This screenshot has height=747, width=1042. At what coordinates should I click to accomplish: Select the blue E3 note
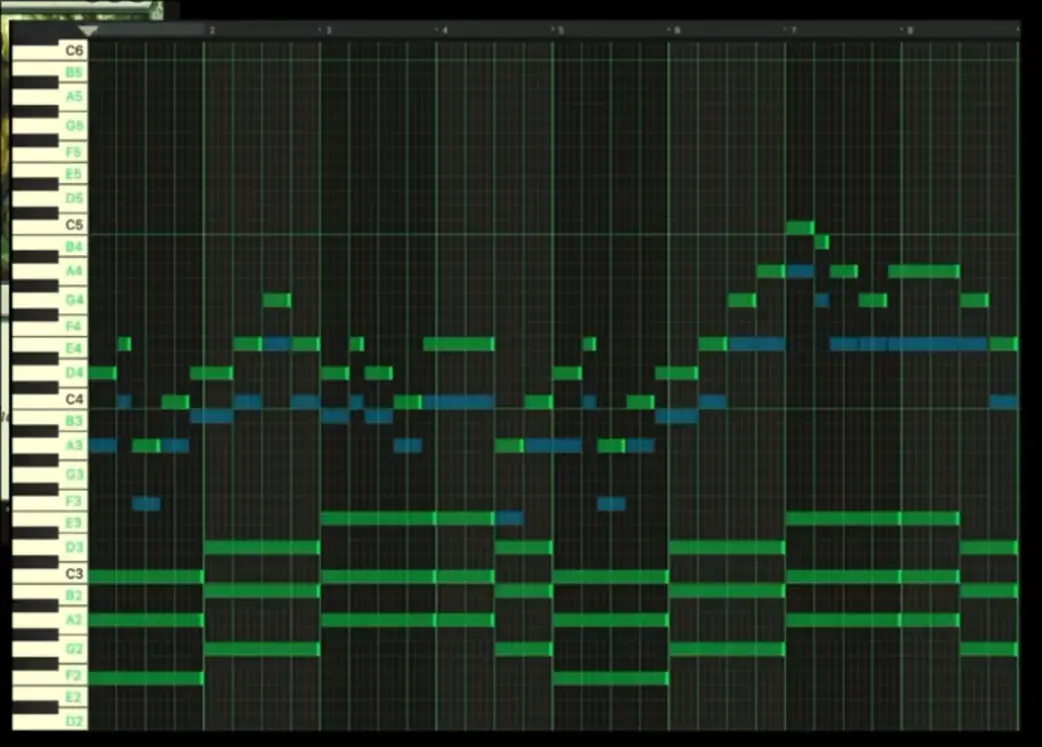click(508, 518)
